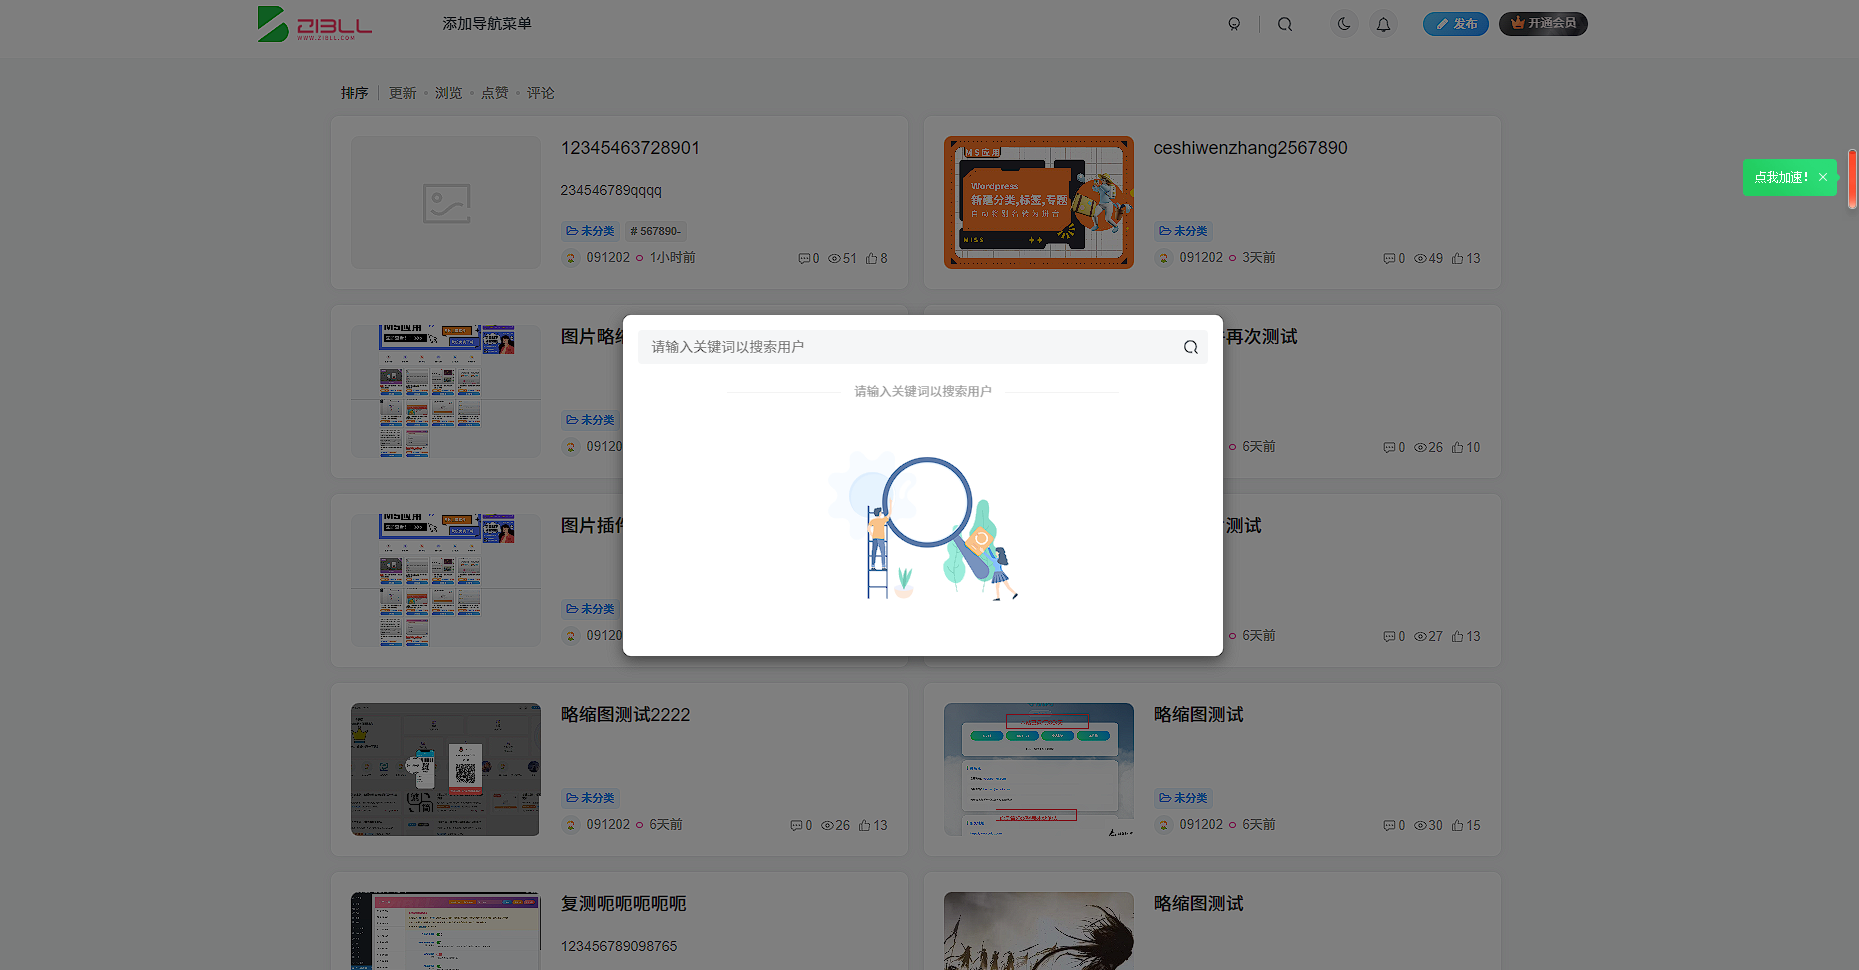1859x970 pixels.
Task: Switch sorting to 浏览
Action: [448, 92]
